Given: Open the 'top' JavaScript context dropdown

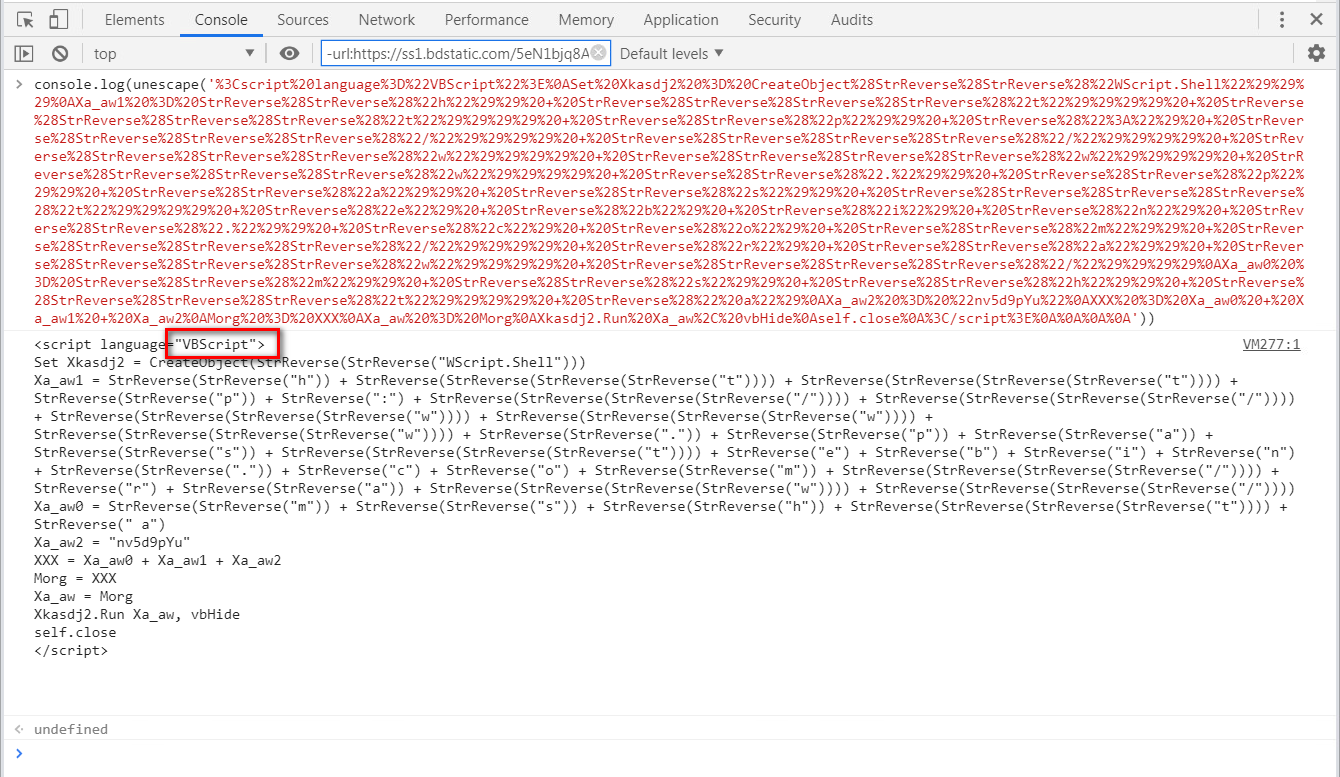Looking at the screenshot, I should (x=174, y=54).
